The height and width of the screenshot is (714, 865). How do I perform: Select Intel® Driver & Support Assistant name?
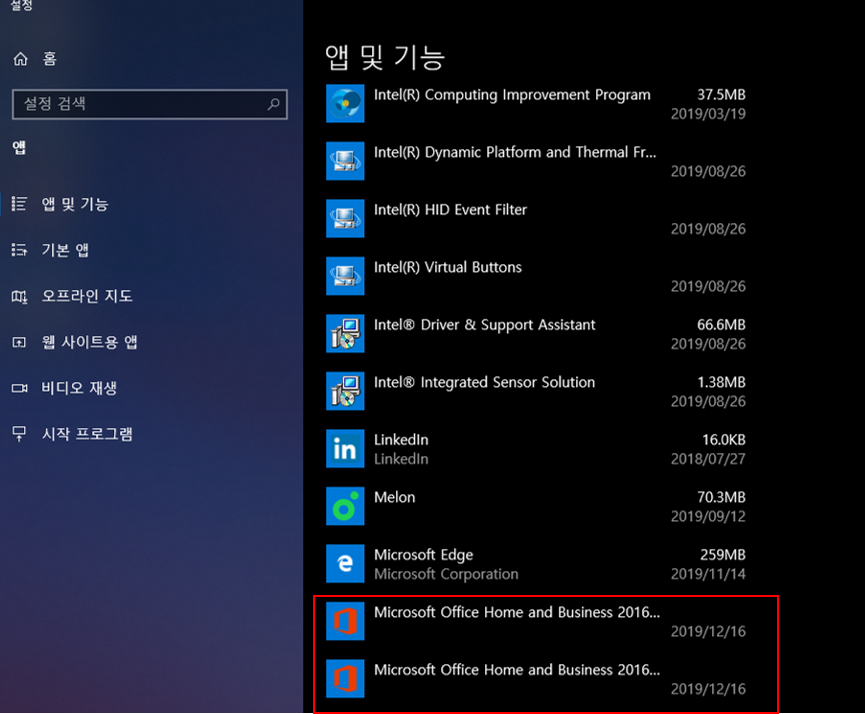[x=484, y=325]
